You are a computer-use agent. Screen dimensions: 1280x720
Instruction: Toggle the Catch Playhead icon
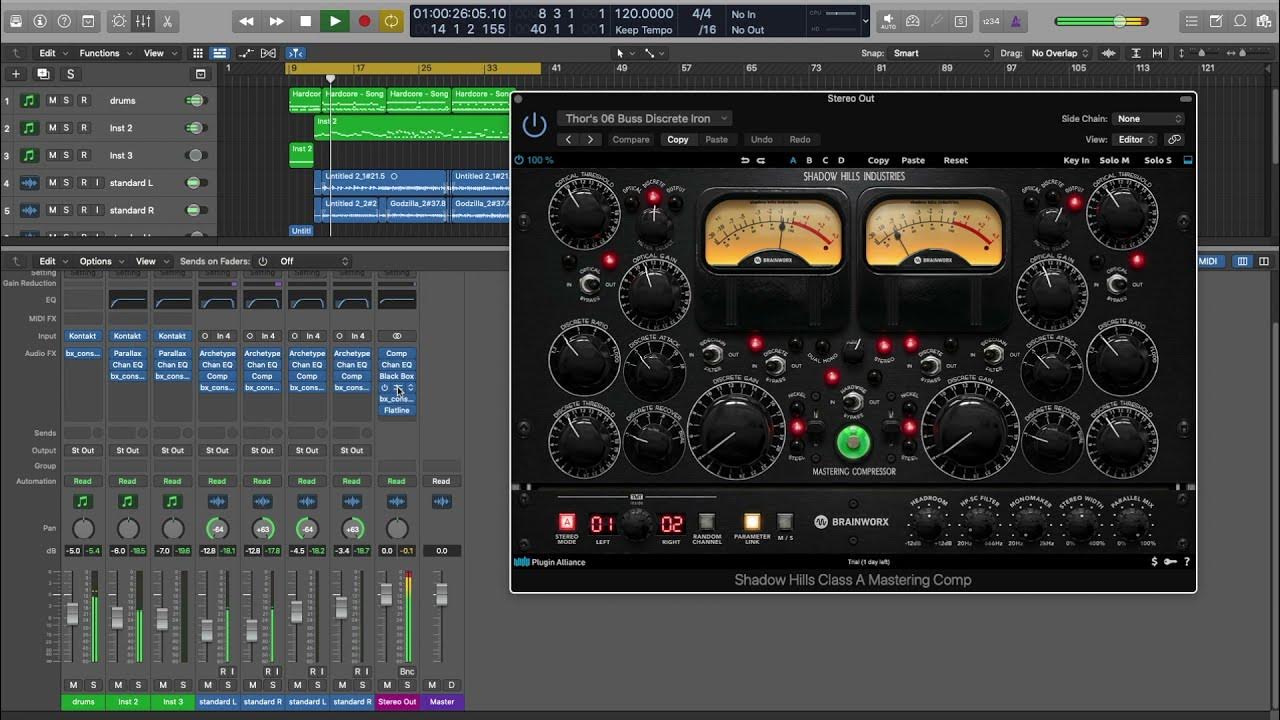295,53
